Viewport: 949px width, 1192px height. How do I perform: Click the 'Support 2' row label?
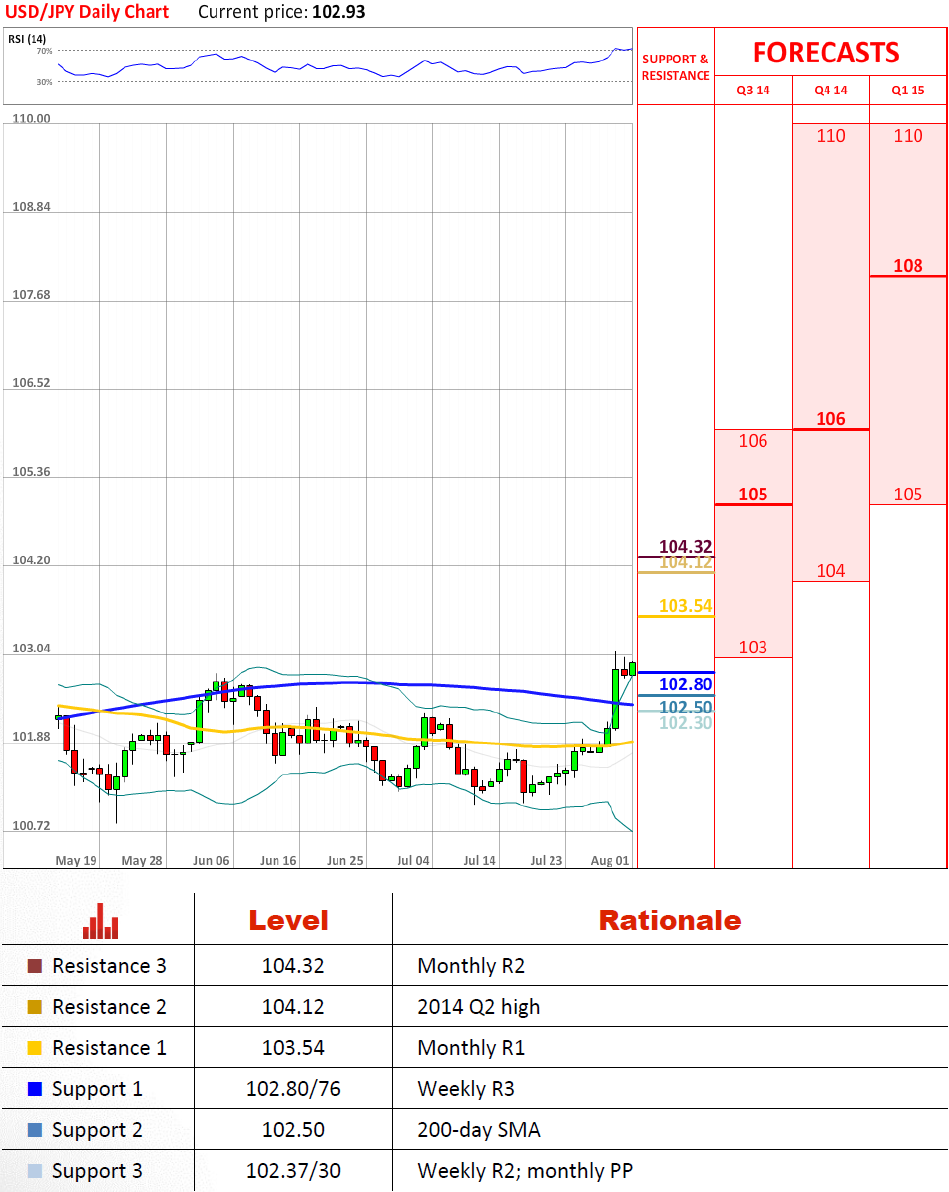click(97, 1130)
